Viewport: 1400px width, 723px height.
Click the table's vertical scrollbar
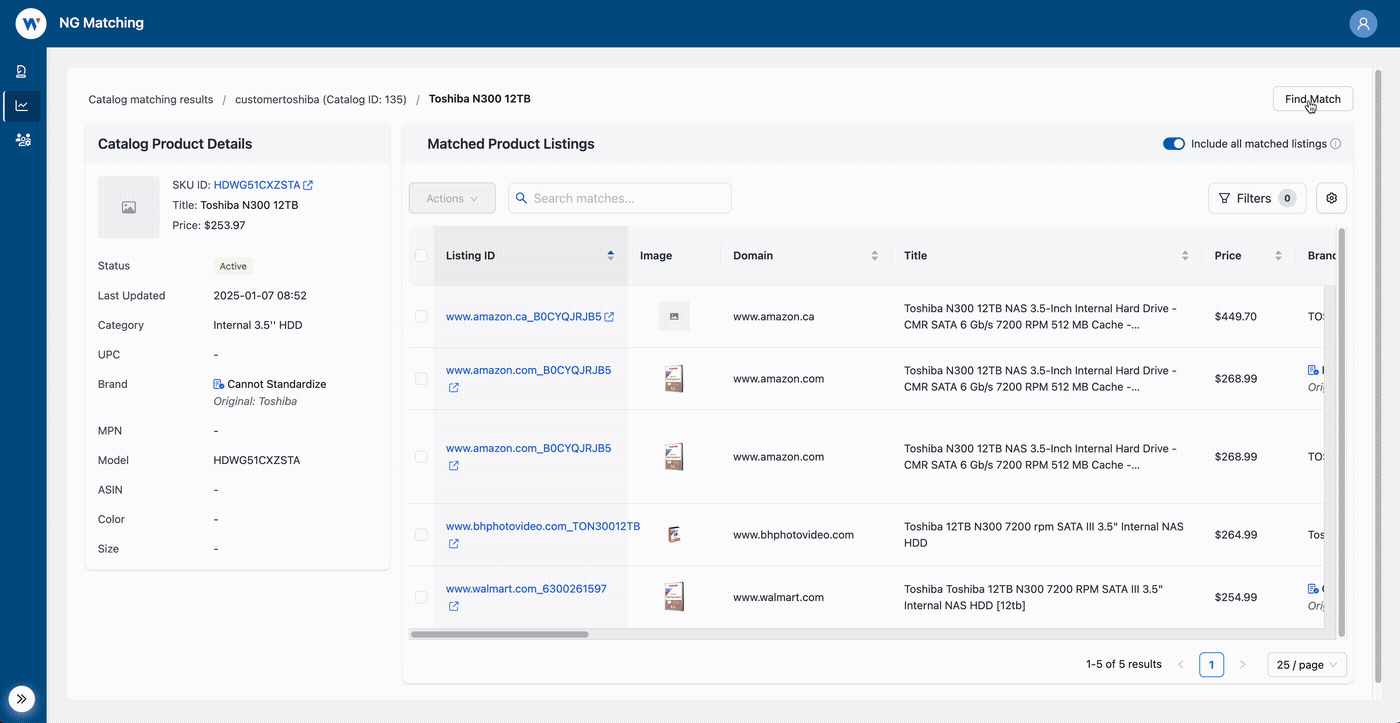1342,432
